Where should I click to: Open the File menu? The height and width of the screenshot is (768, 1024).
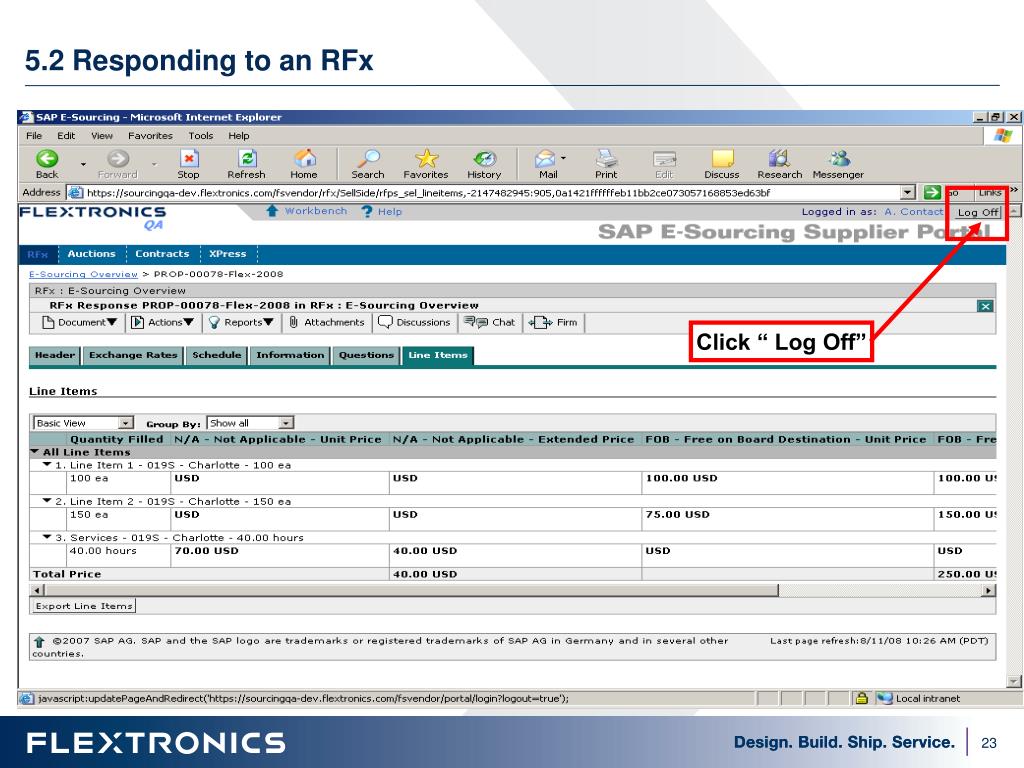34,136
